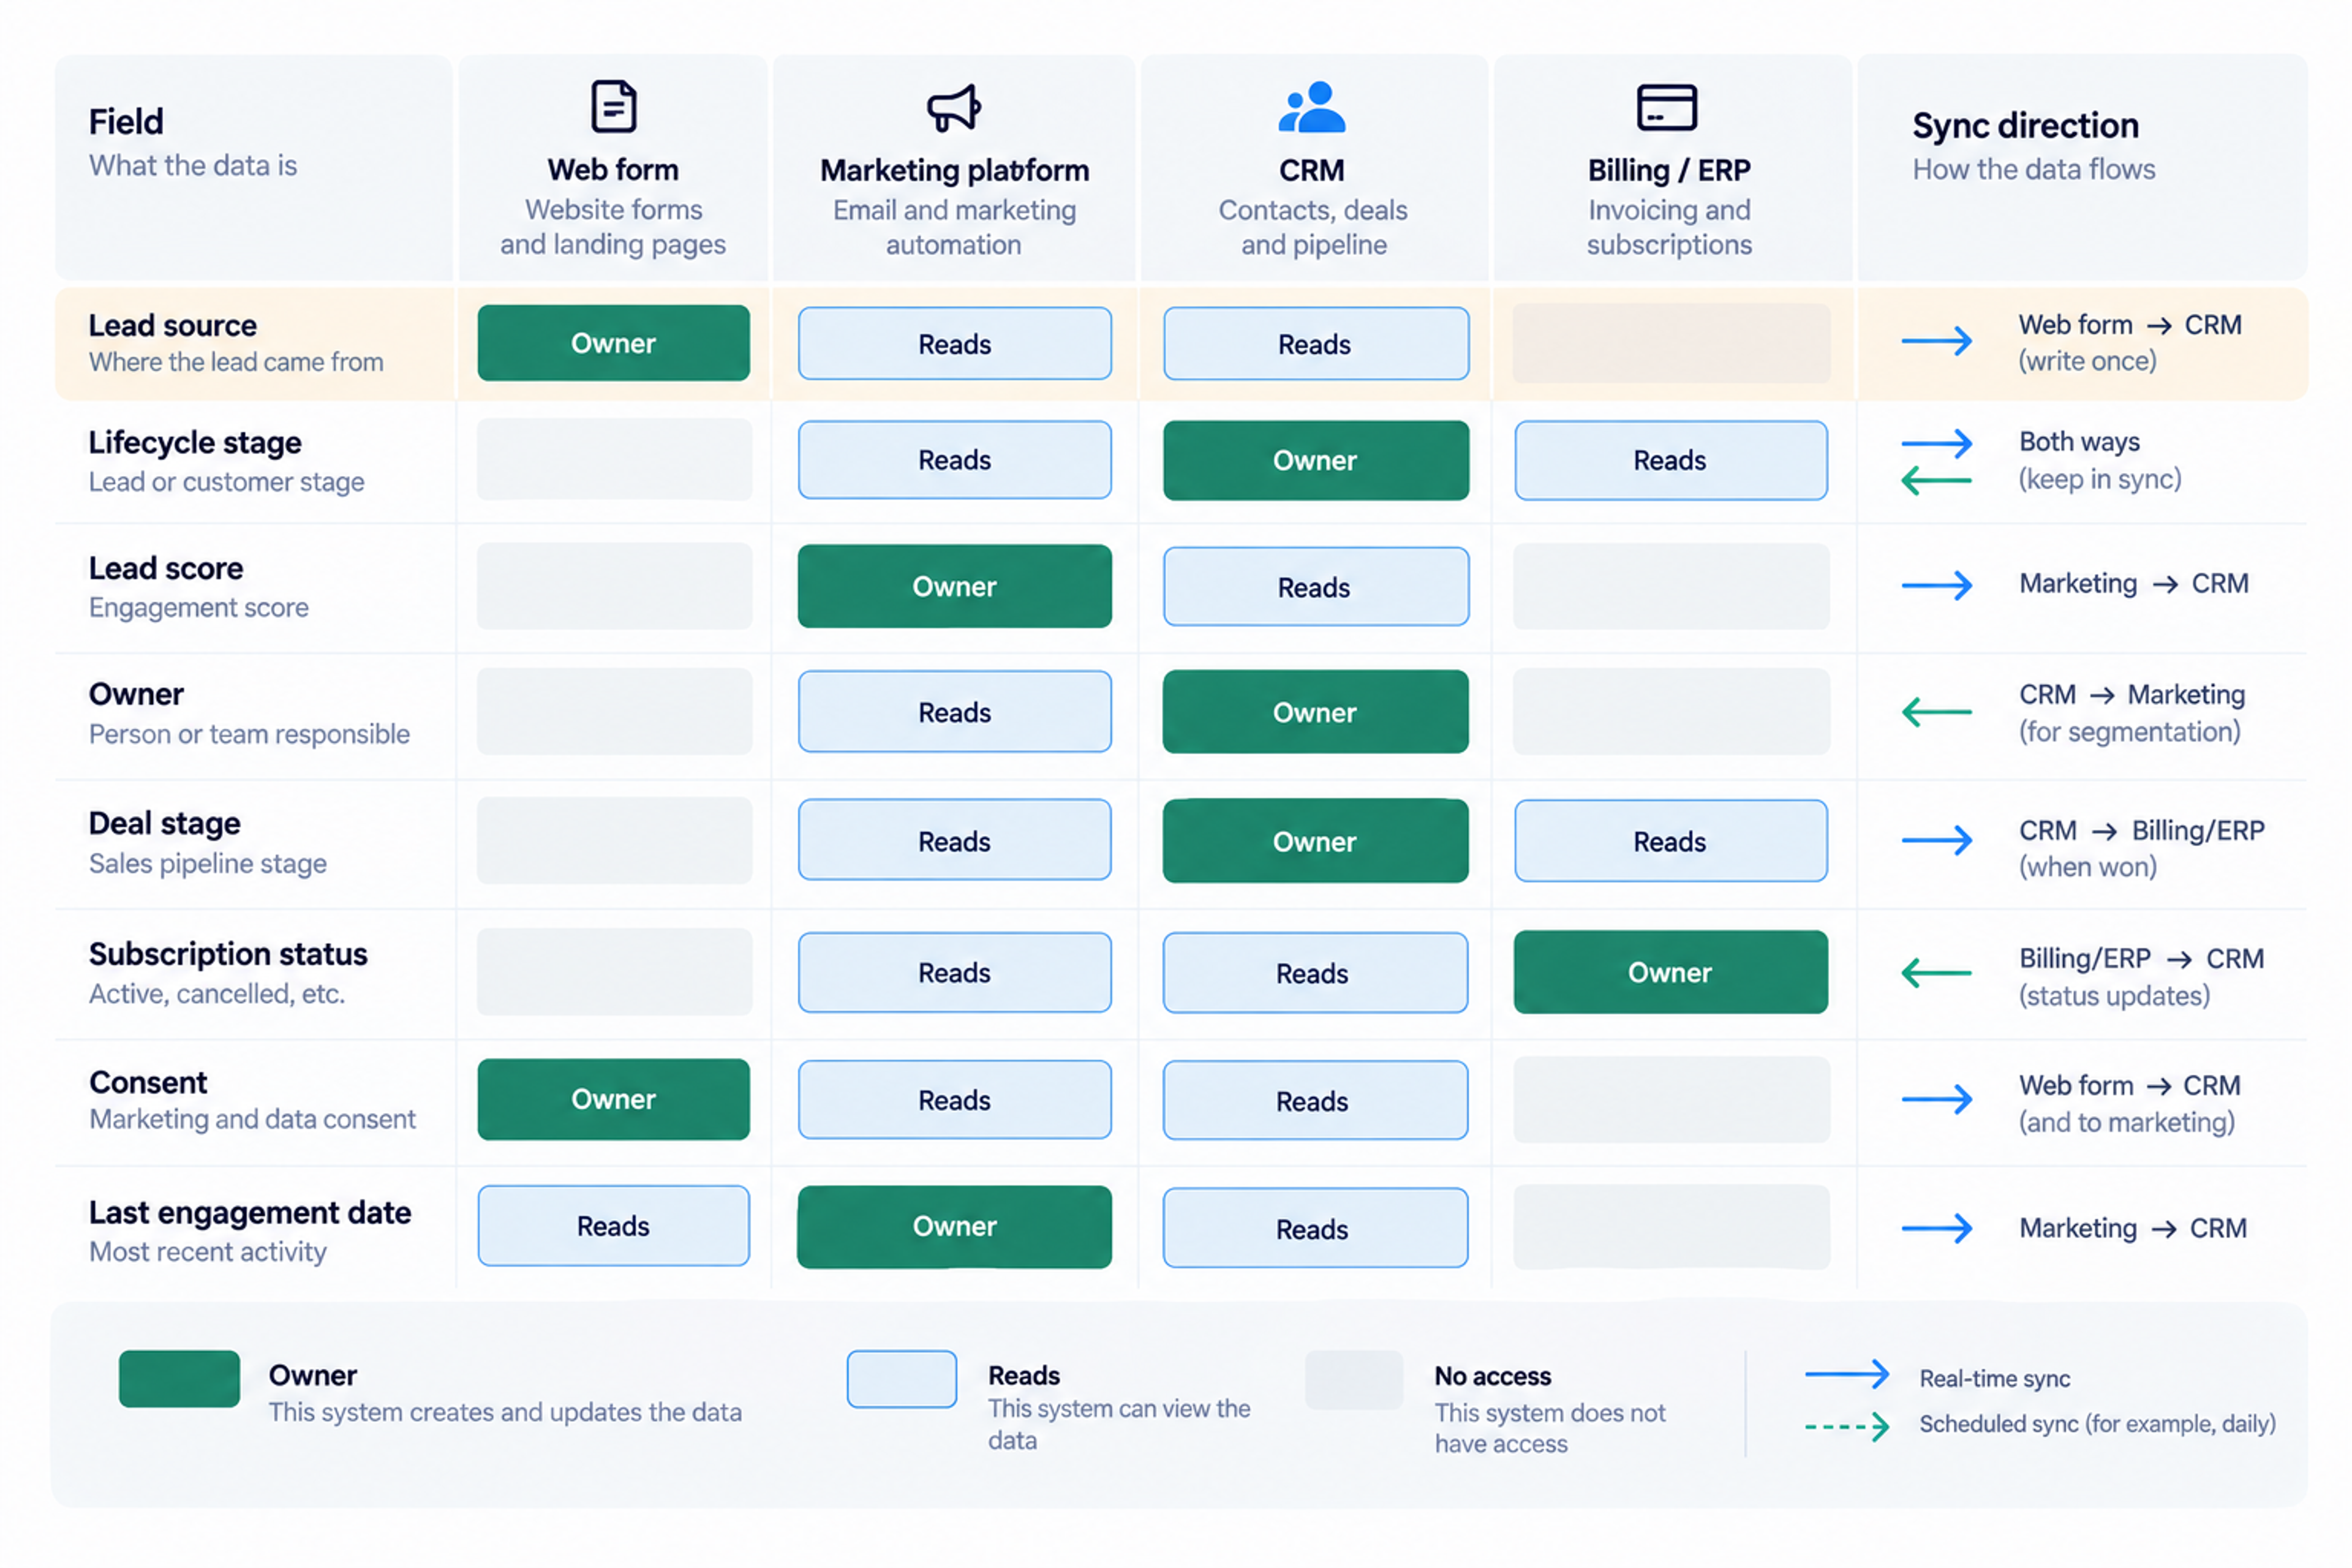Click the Billing / ERP credit card icon
This screenshot has width=2352, height=1568.
[1667, 107]
